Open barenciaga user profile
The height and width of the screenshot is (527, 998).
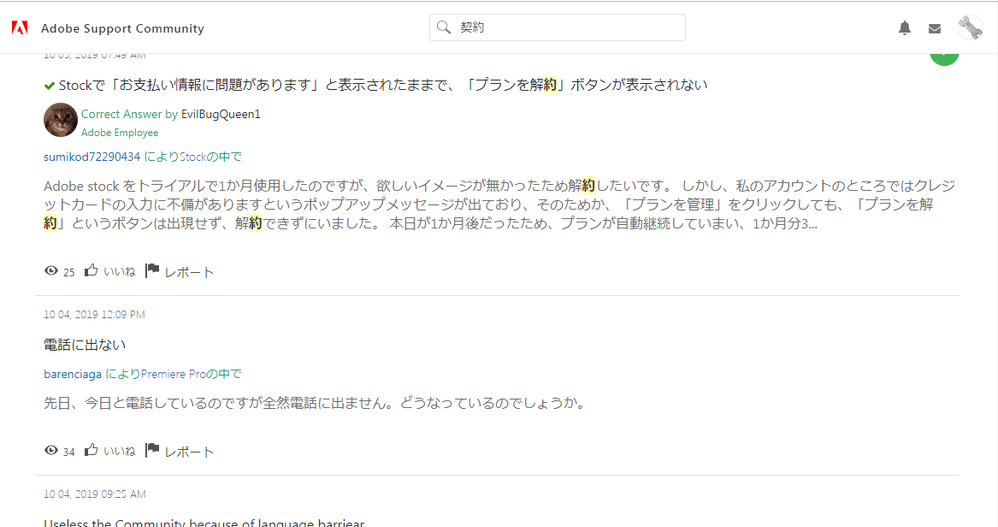click(73, 374)
